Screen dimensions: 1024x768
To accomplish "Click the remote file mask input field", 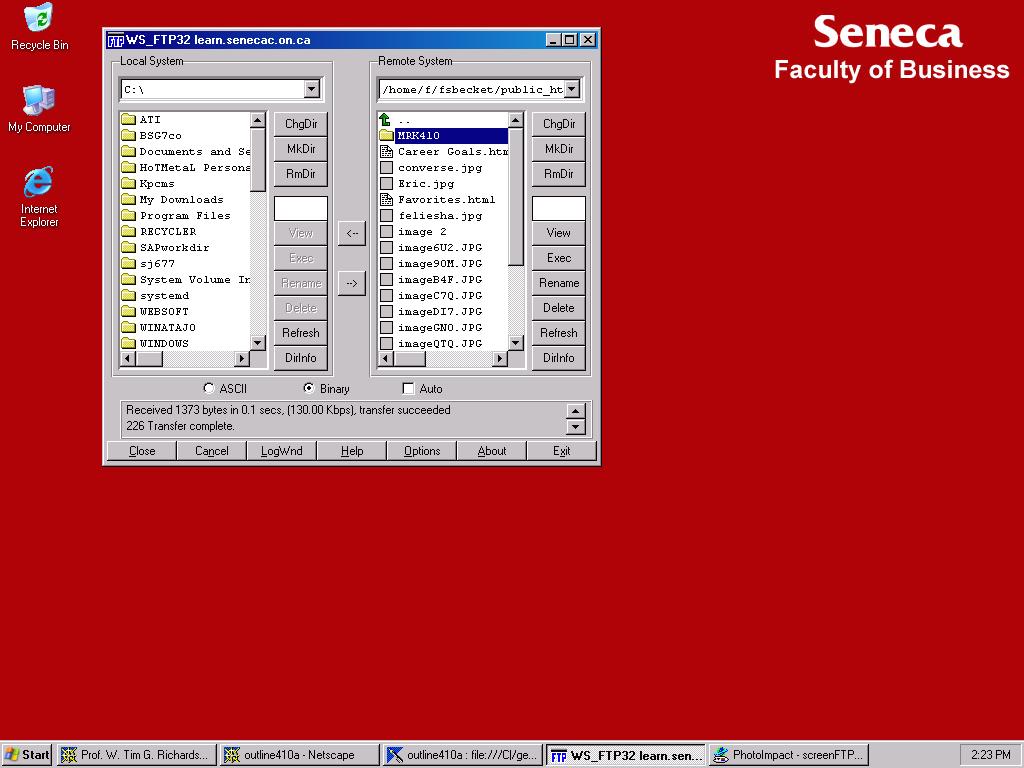I will [559, 208].
